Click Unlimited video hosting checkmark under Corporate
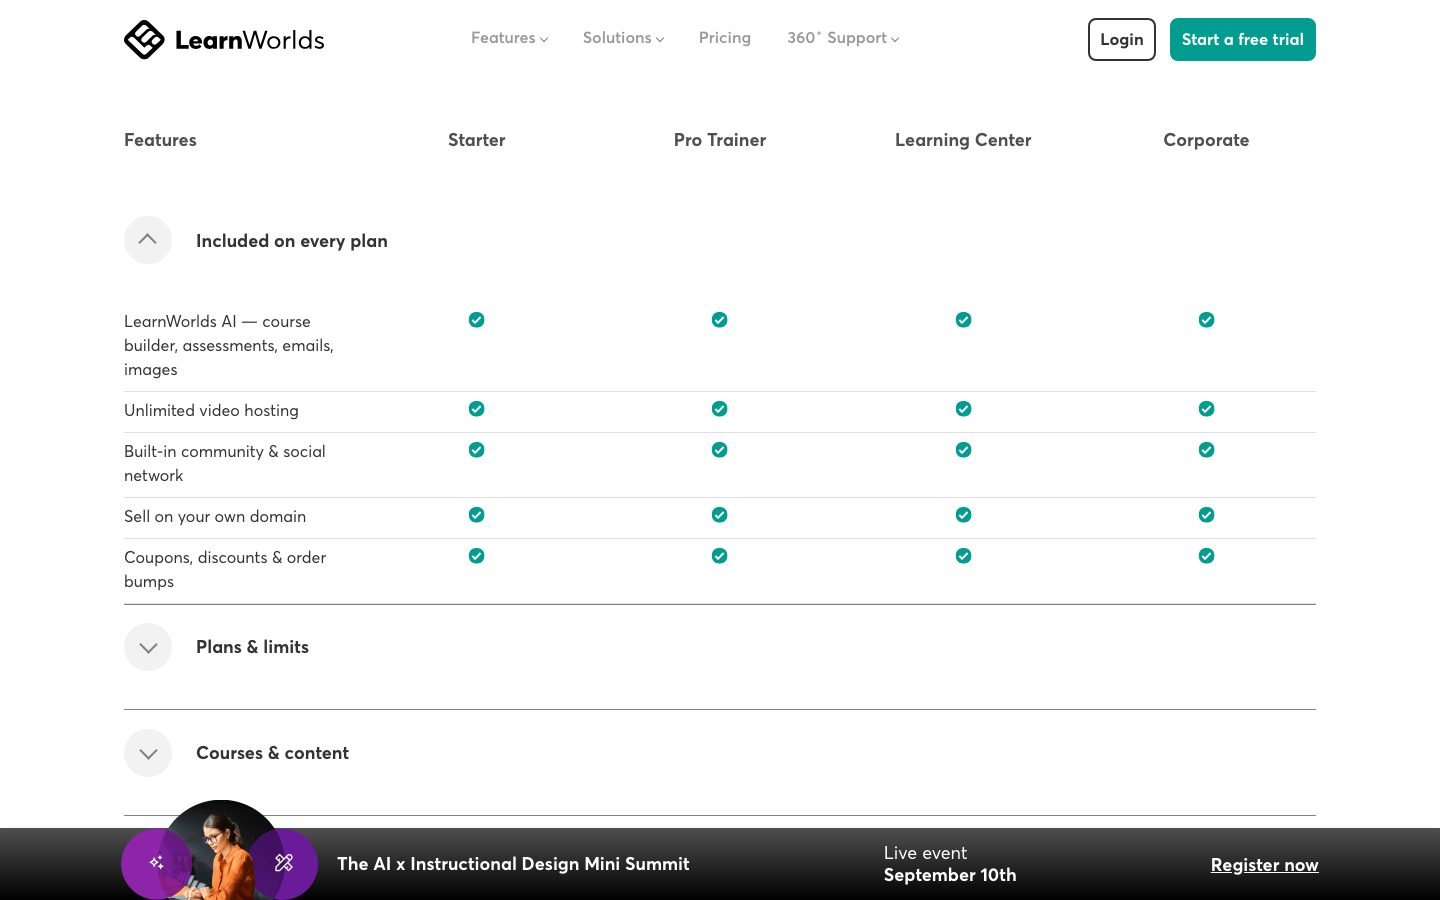The image size is (1440, 900). click(1207, 409)
